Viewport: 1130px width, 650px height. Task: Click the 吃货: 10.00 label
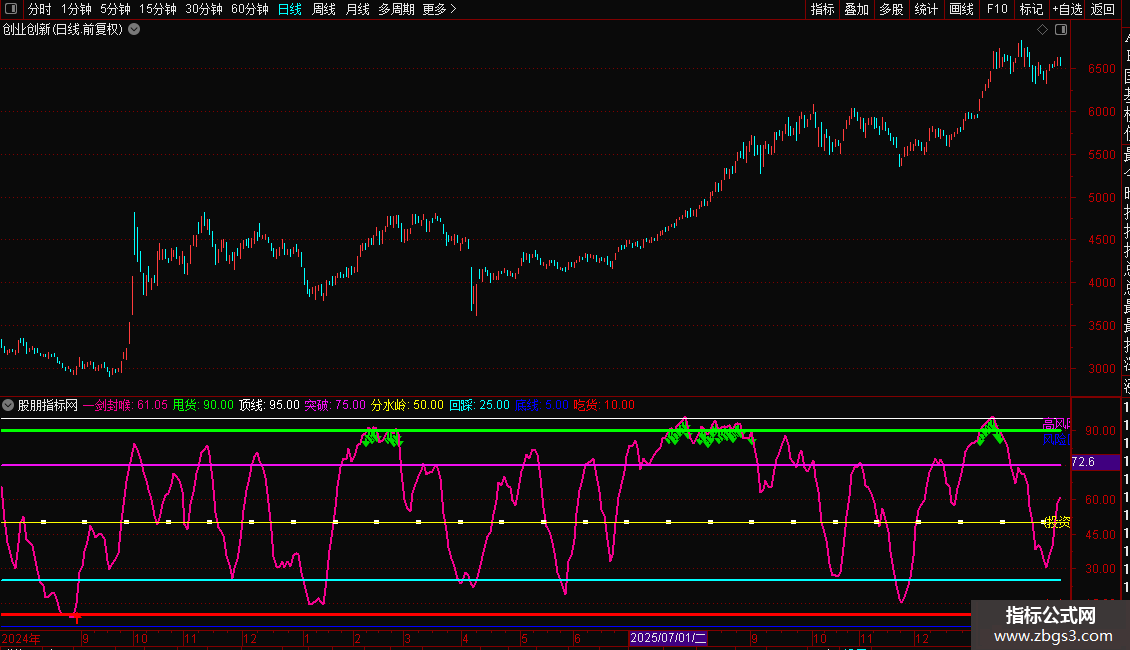(604, 405)
